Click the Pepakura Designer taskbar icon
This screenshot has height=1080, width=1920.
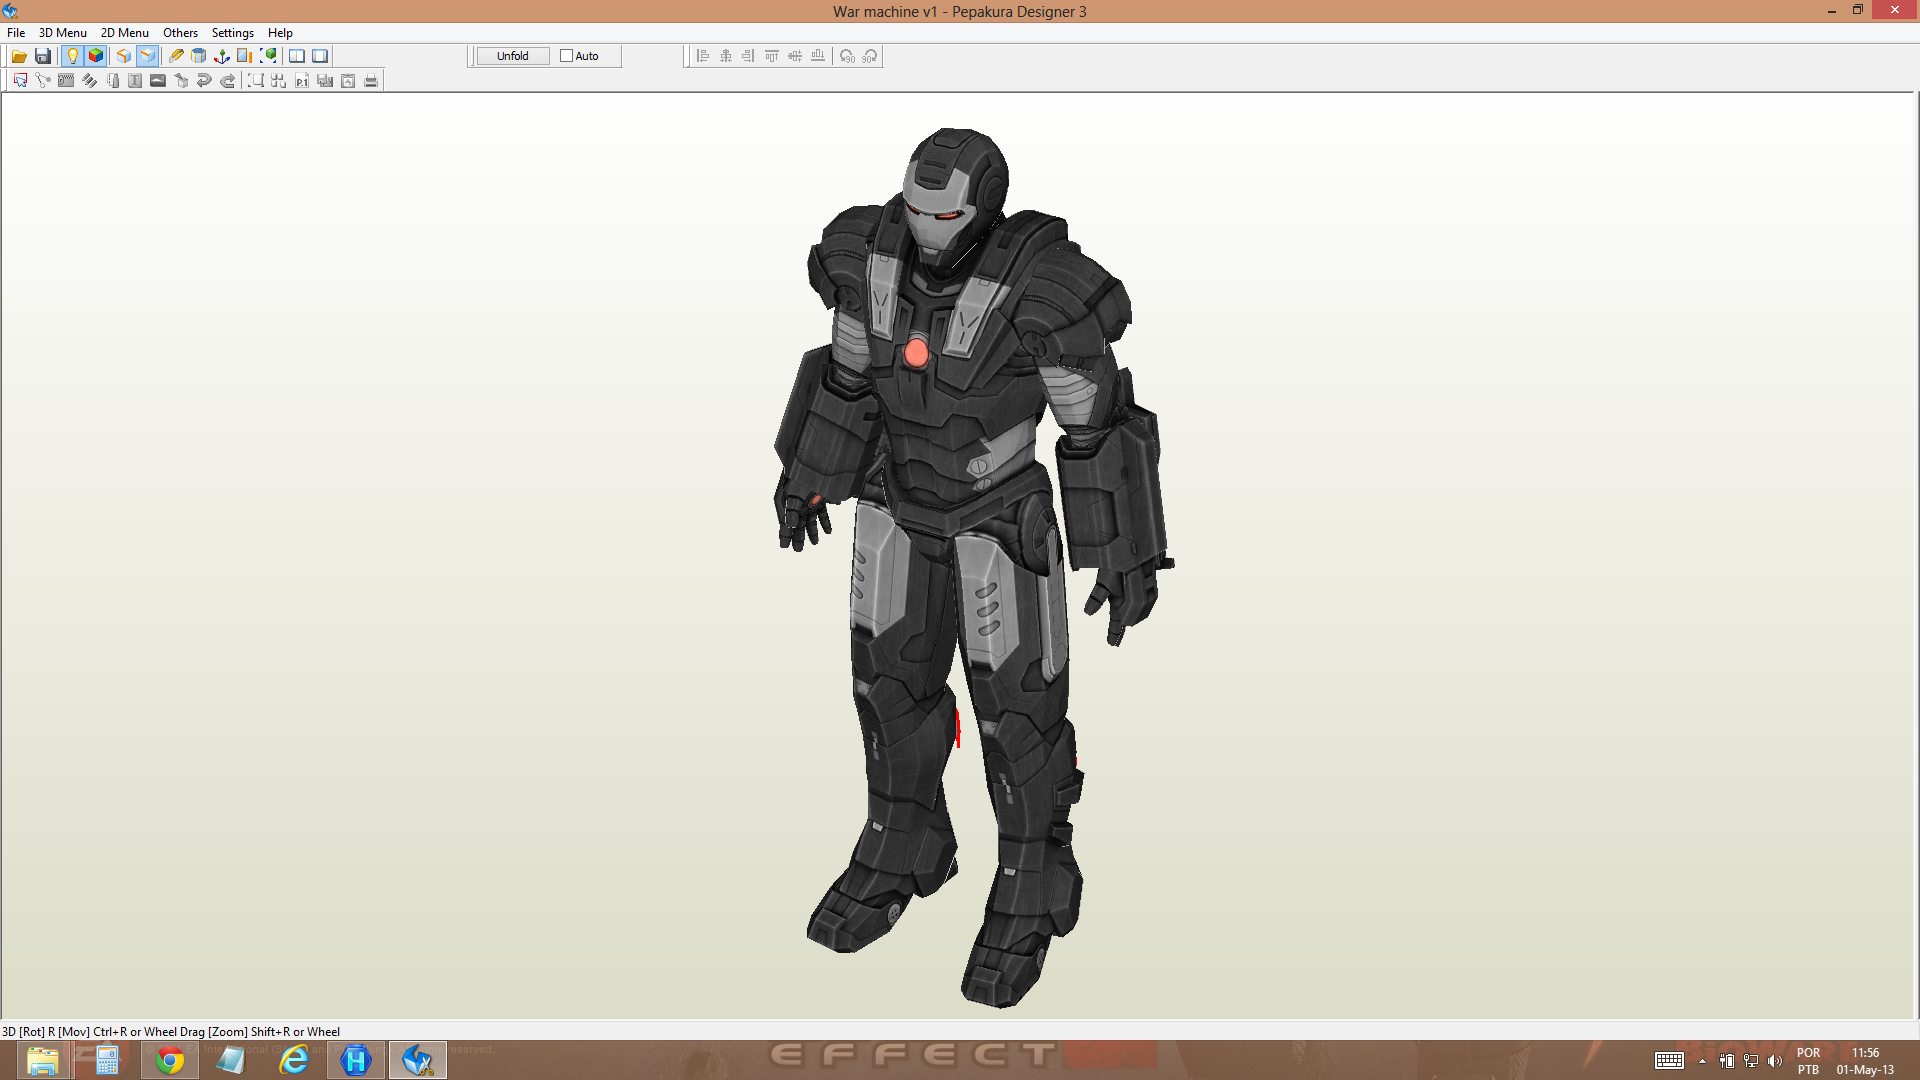coord(418,1060)
